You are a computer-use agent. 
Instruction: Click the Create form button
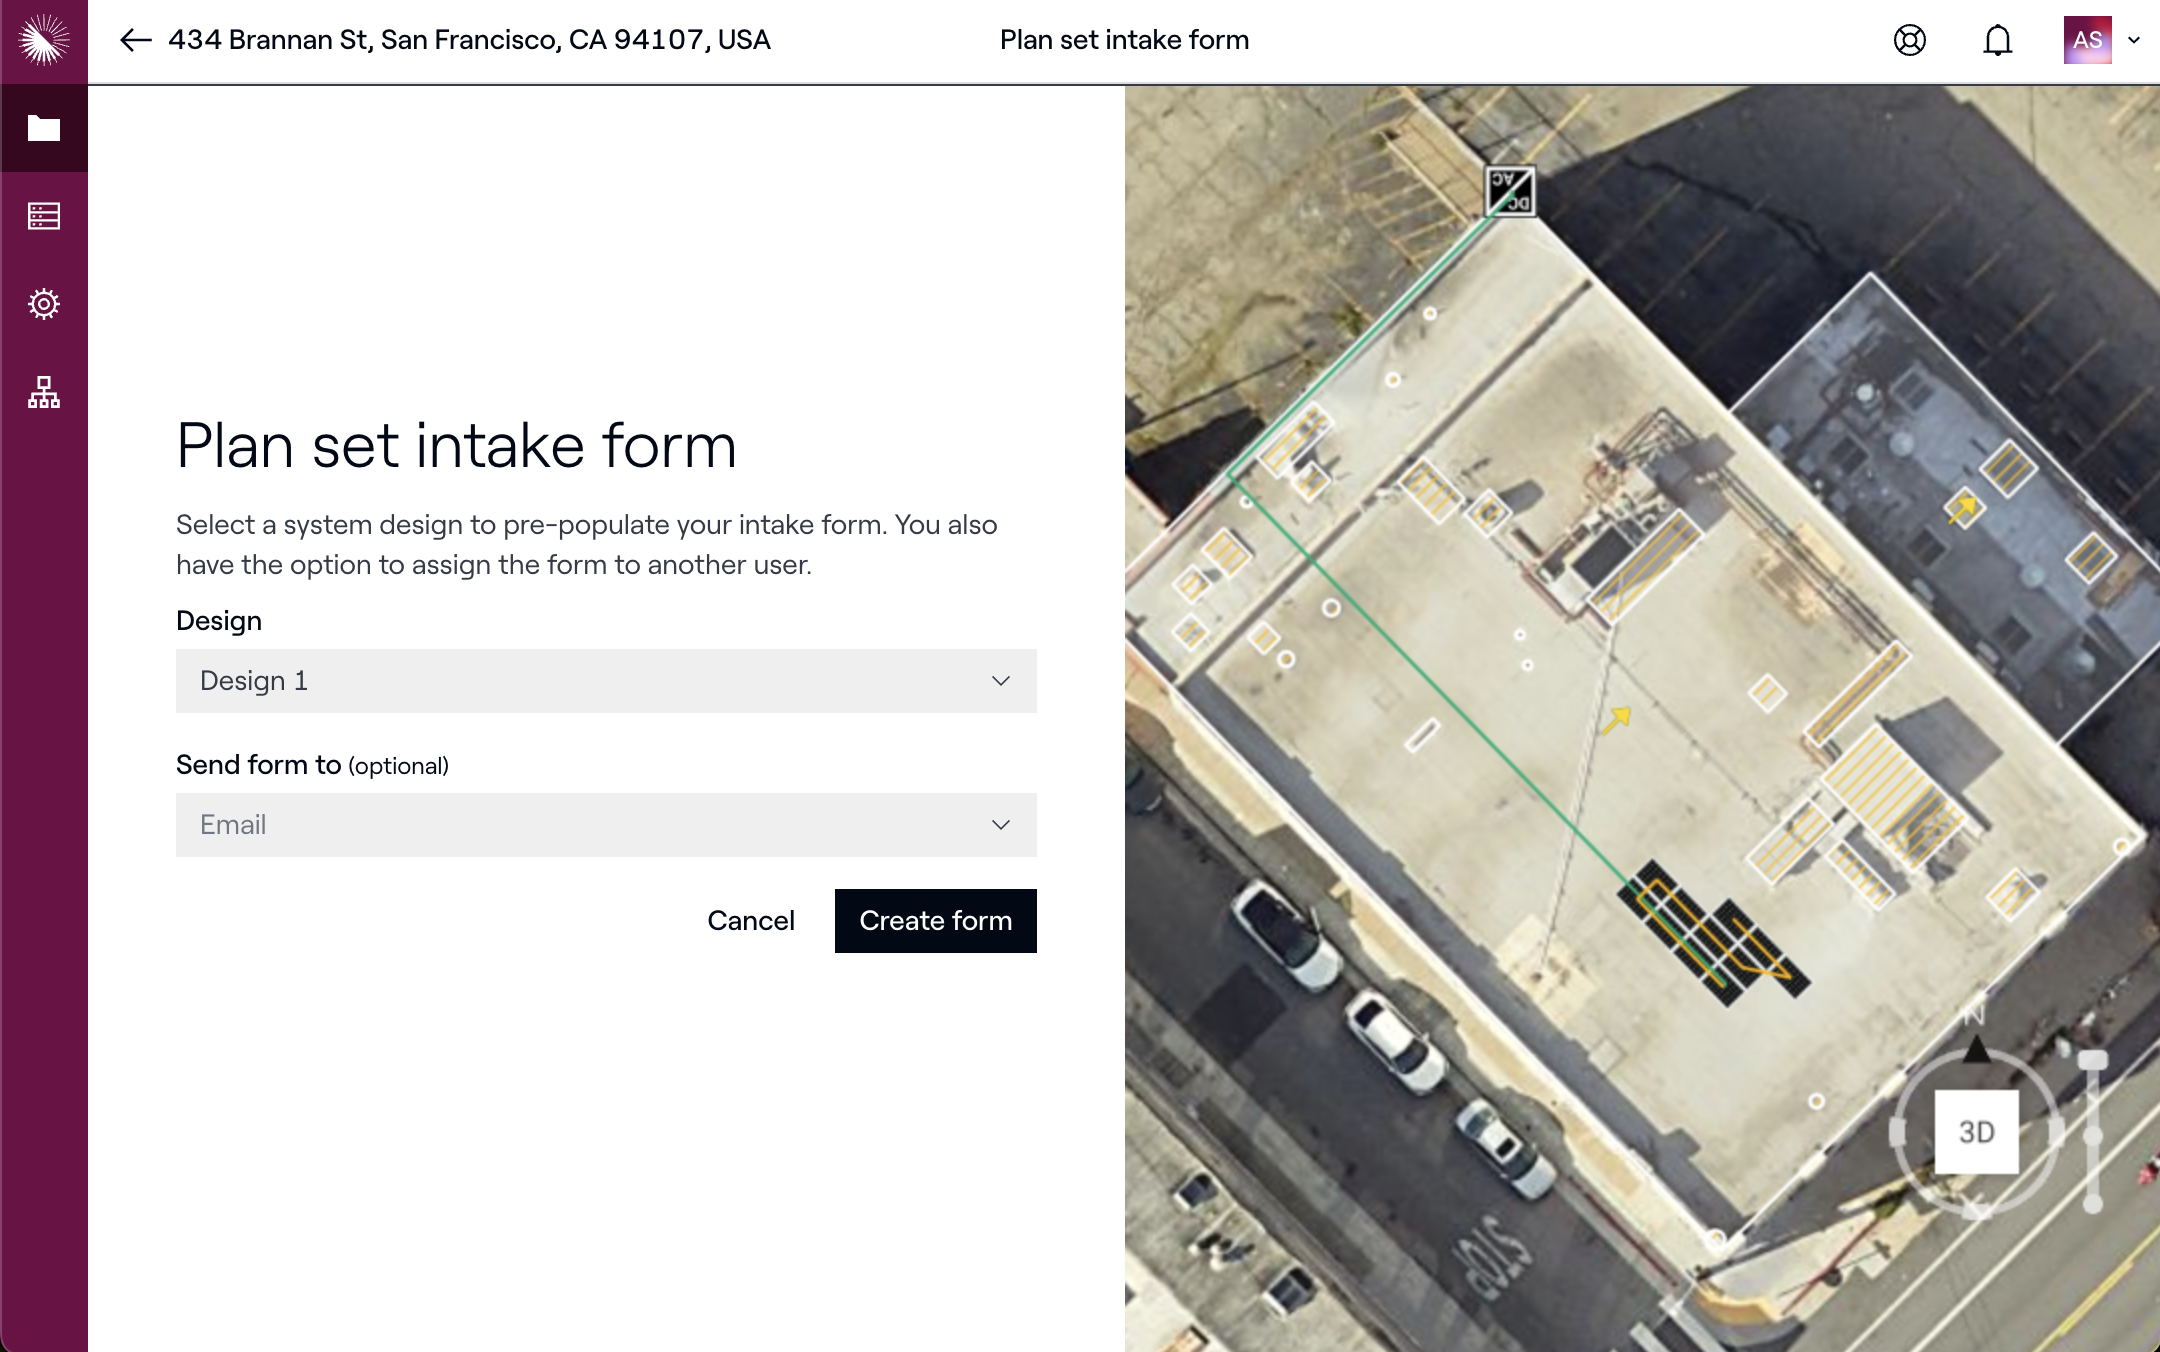coord(935,921)
